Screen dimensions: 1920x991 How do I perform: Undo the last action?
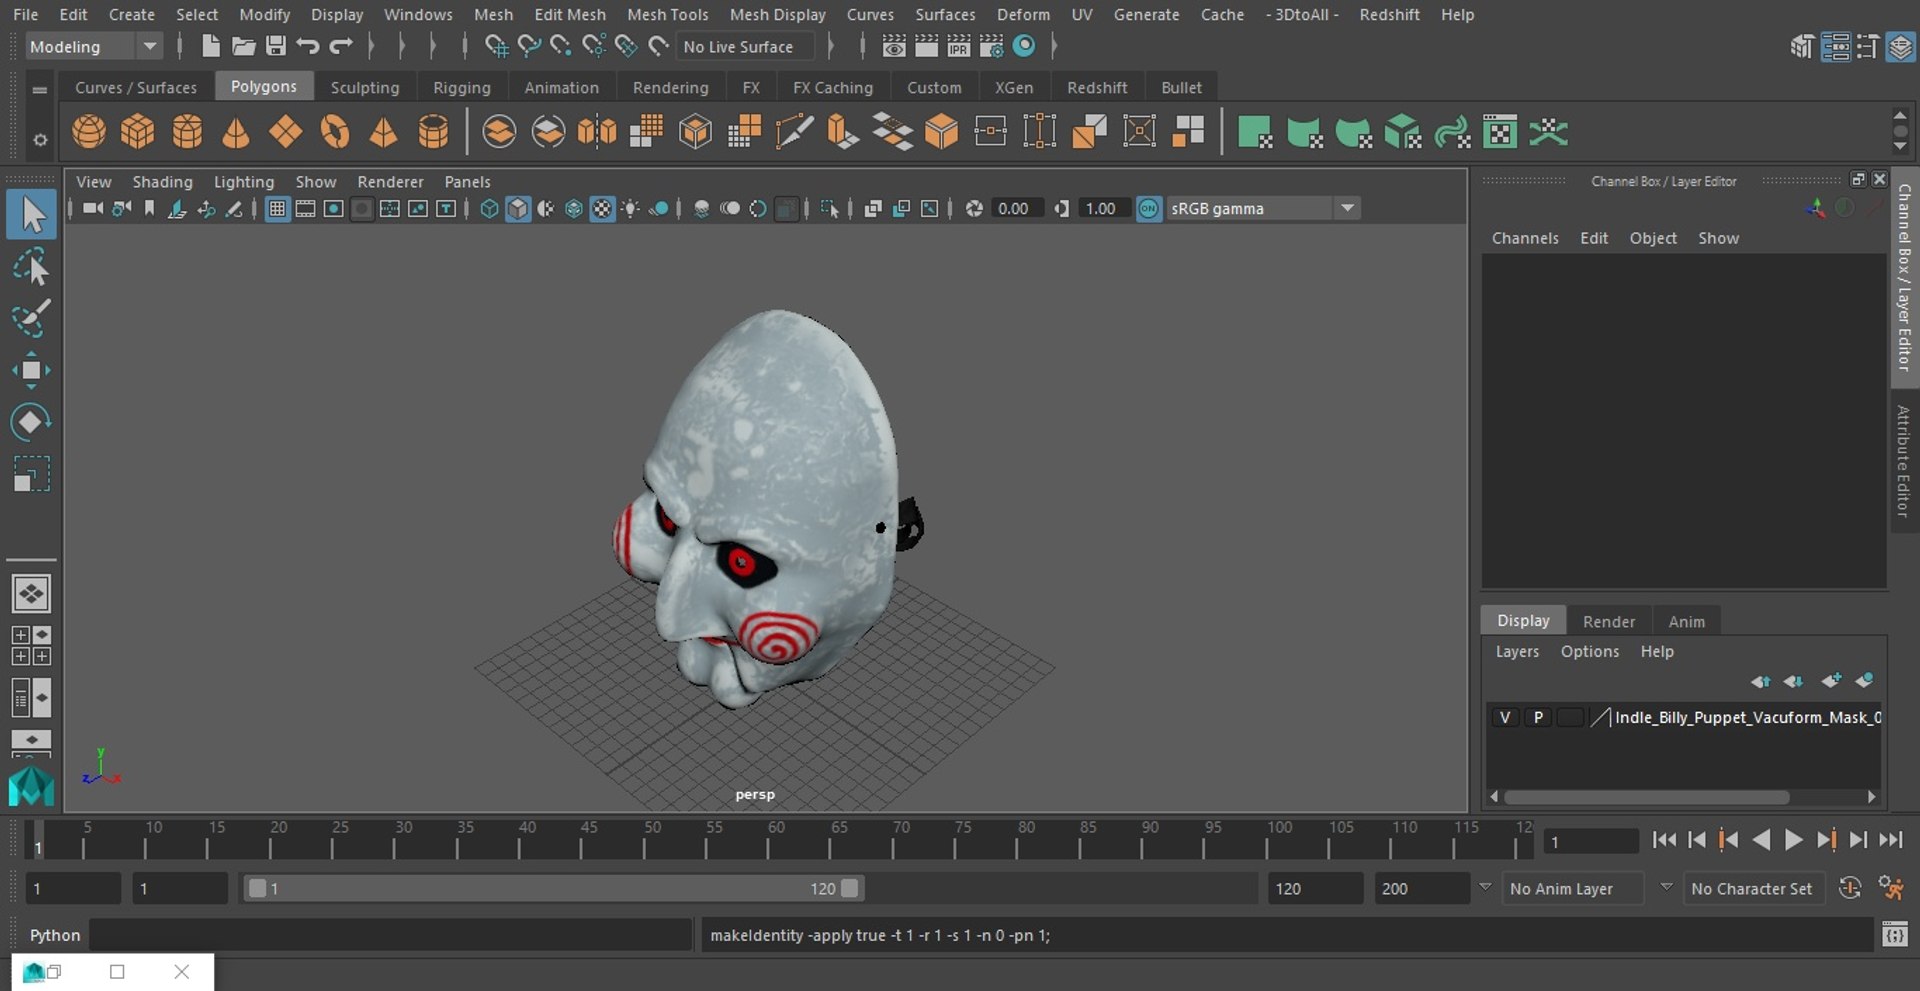308,46
